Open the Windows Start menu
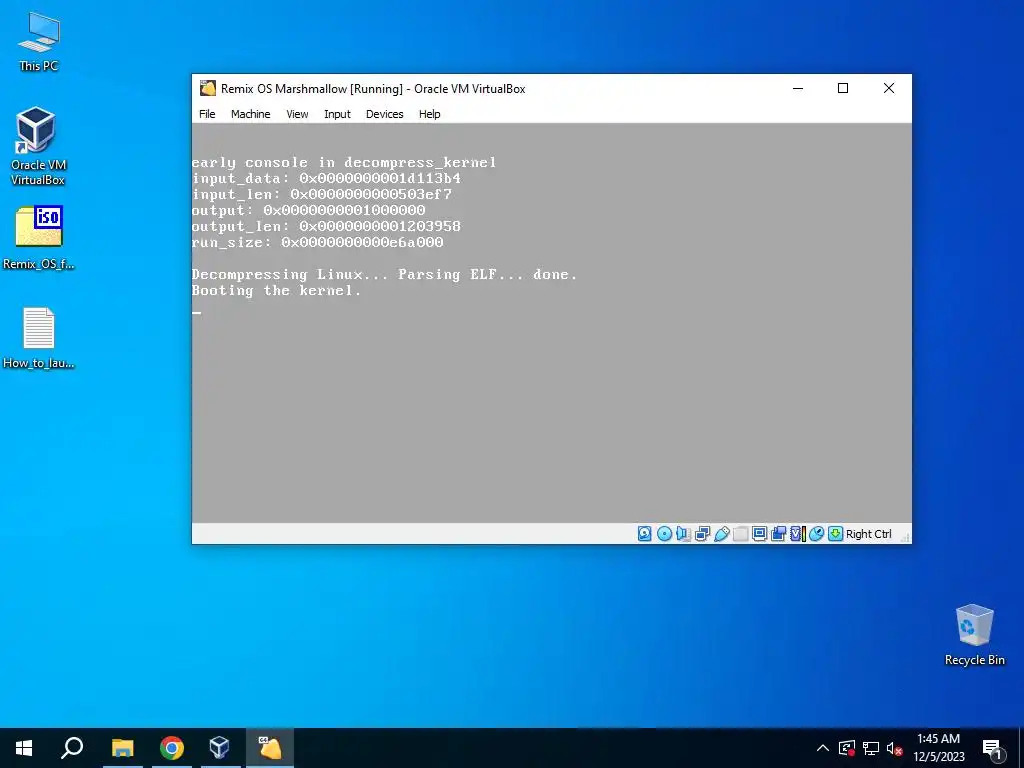The width and height of the screenshot is (1024, 768). [x=24, y=748]
